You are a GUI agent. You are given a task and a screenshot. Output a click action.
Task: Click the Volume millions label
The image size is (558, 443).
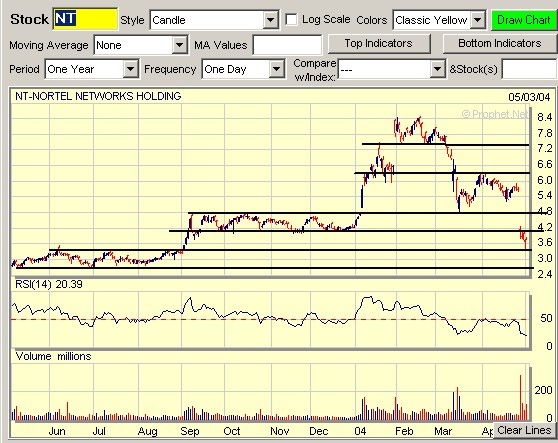click(53, 356)
